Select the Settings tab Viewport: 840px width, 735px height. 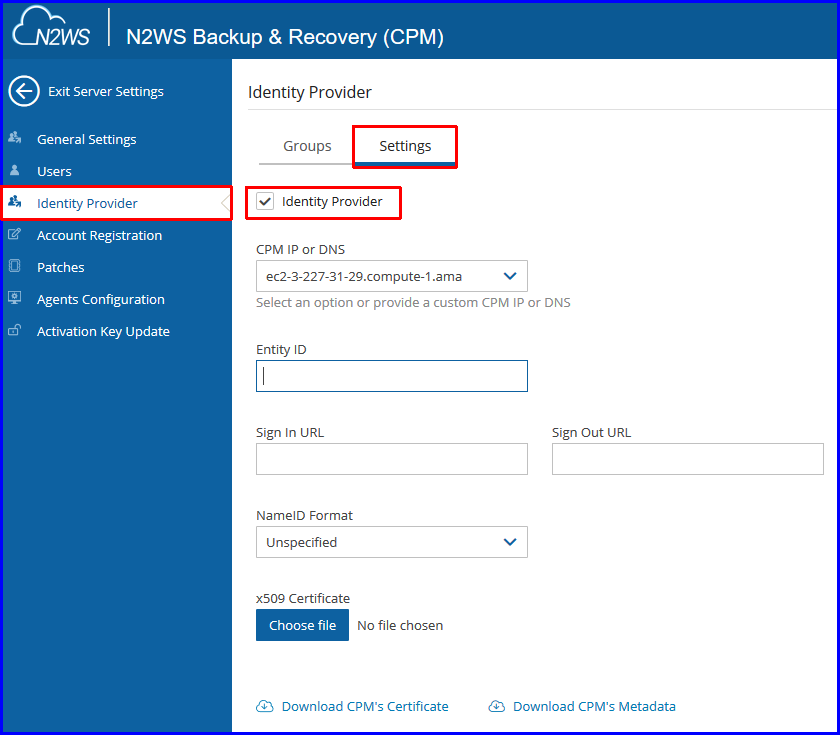[x=405, y=146]
